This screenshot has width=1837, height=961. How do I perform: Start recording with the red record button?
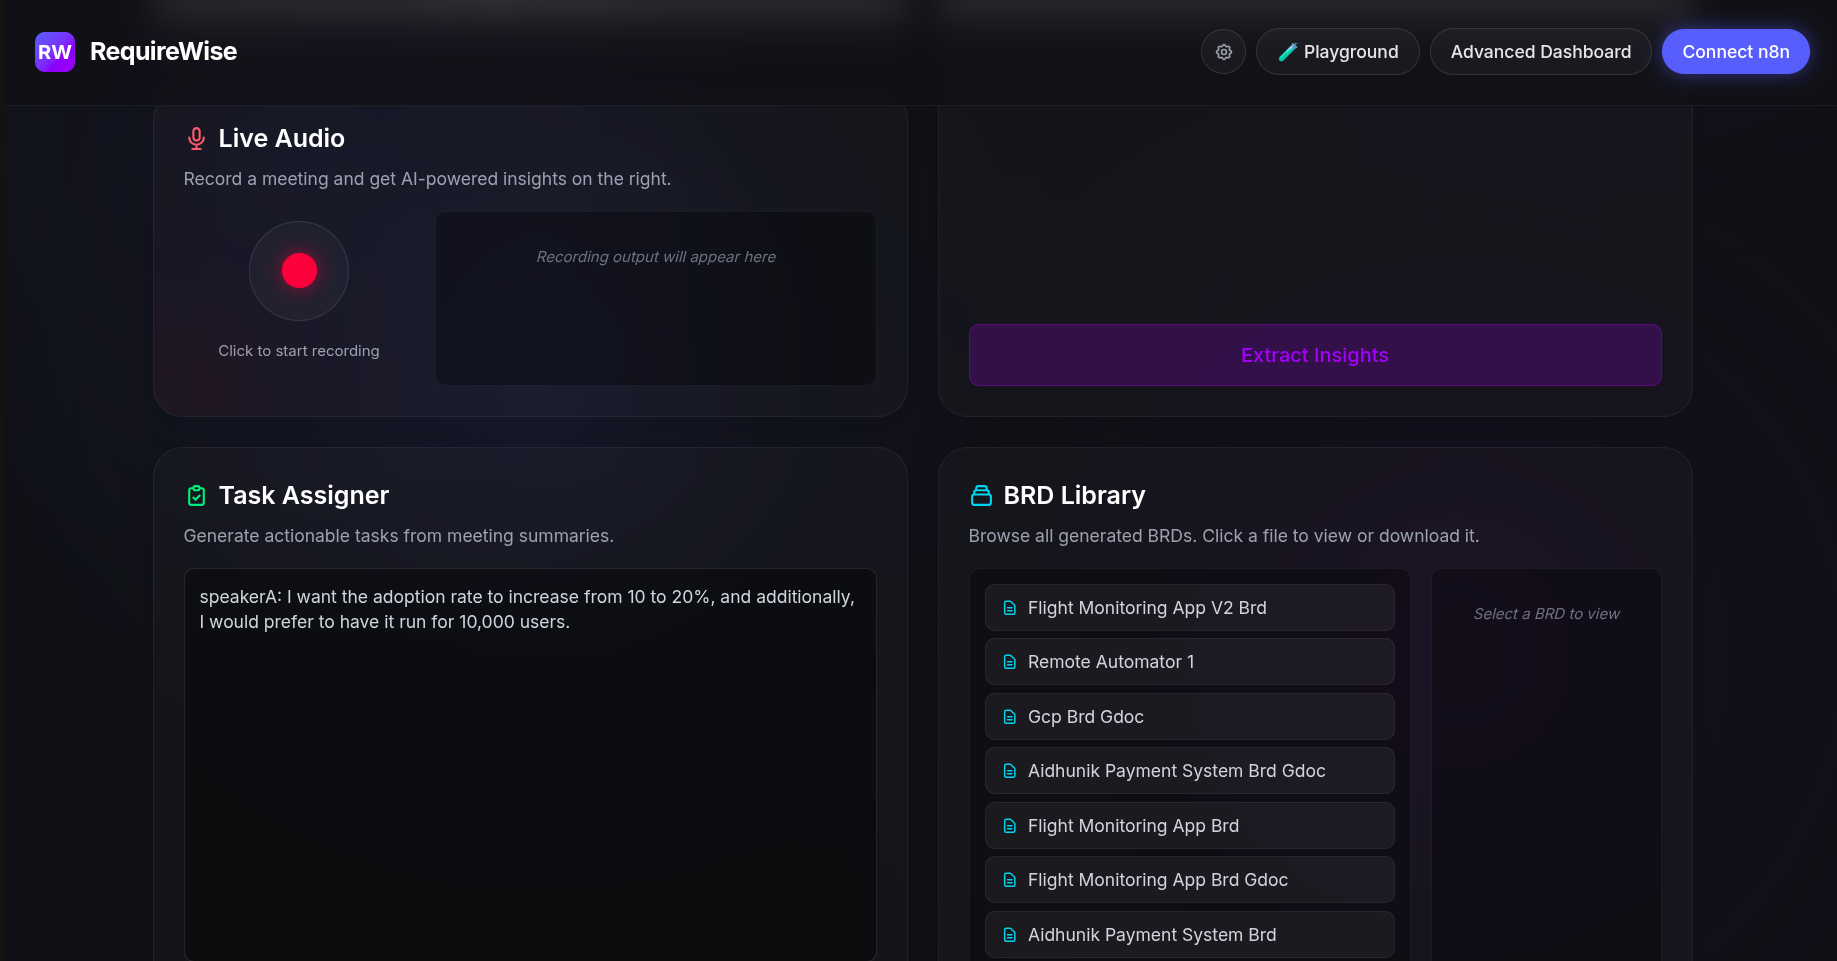coord(299,271)
